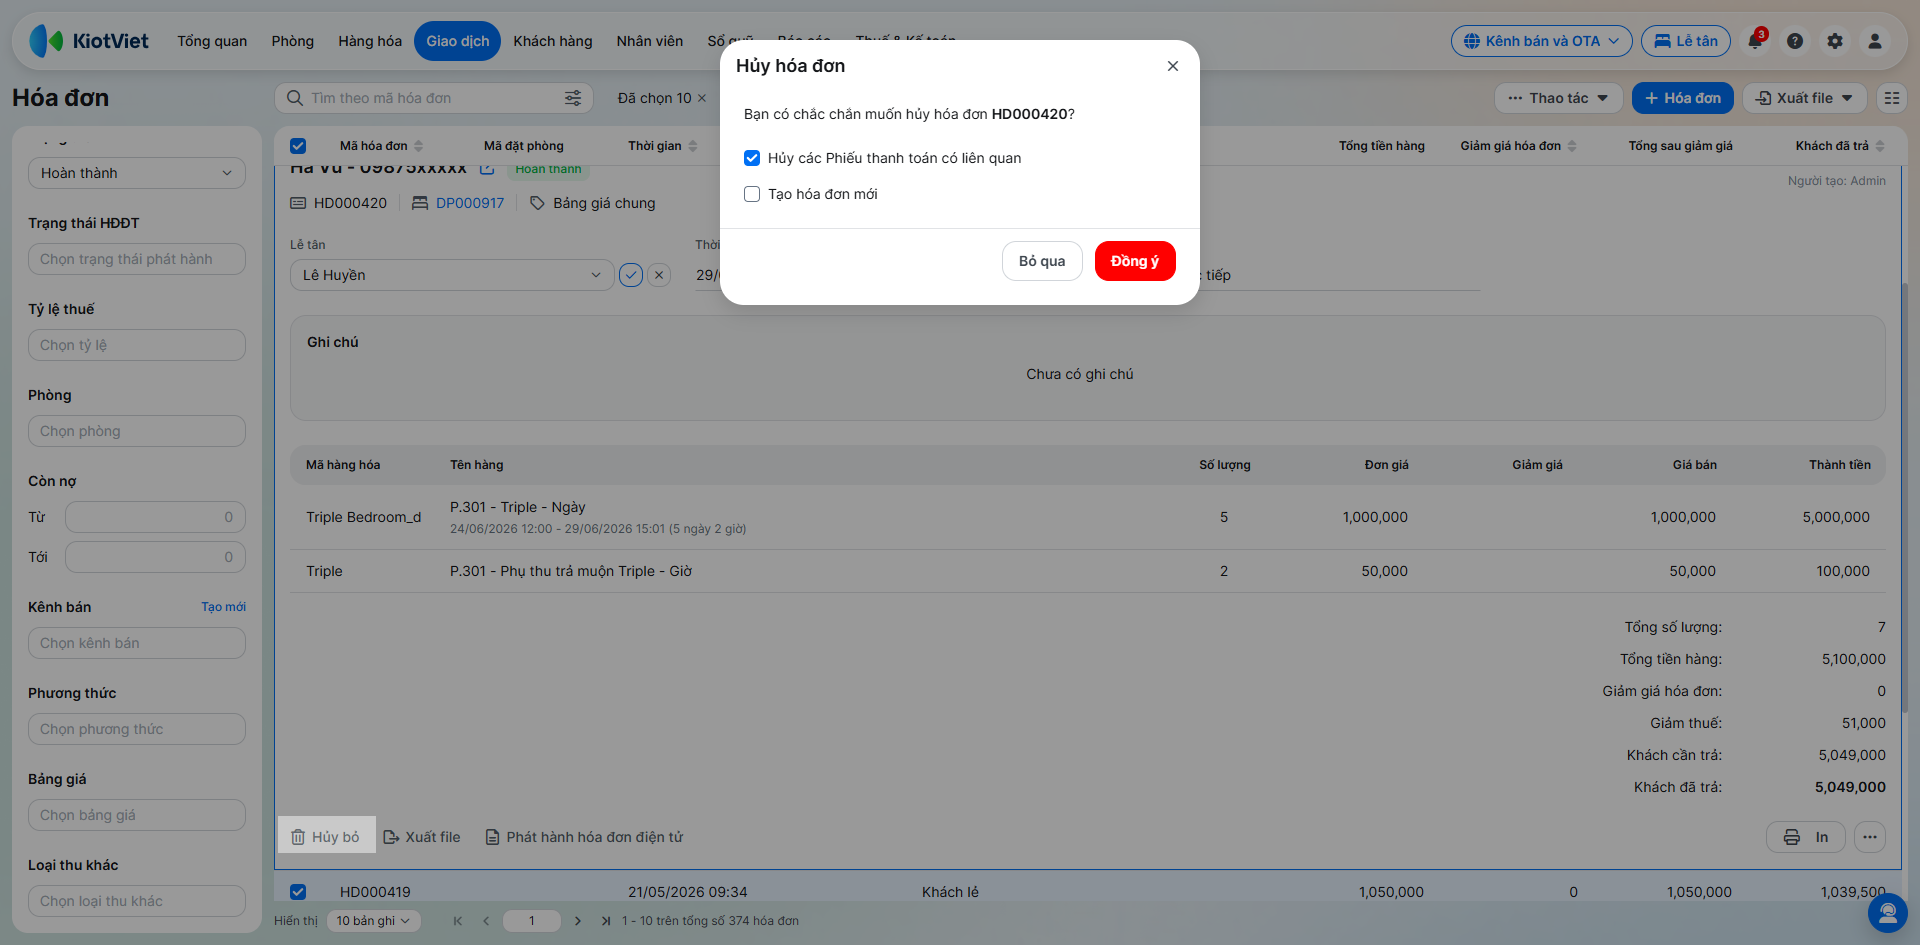Open booking link DP000917
Image resolution: width=1920 pixels, height=945 pixels.
point(470,203)
